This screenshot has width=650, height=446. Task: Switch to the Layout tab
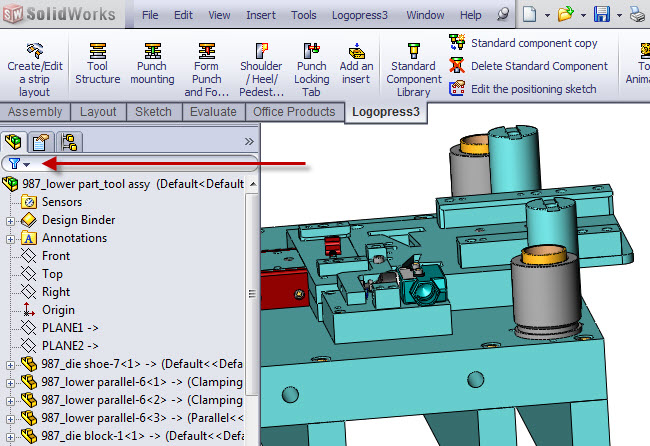click(98, 112)
